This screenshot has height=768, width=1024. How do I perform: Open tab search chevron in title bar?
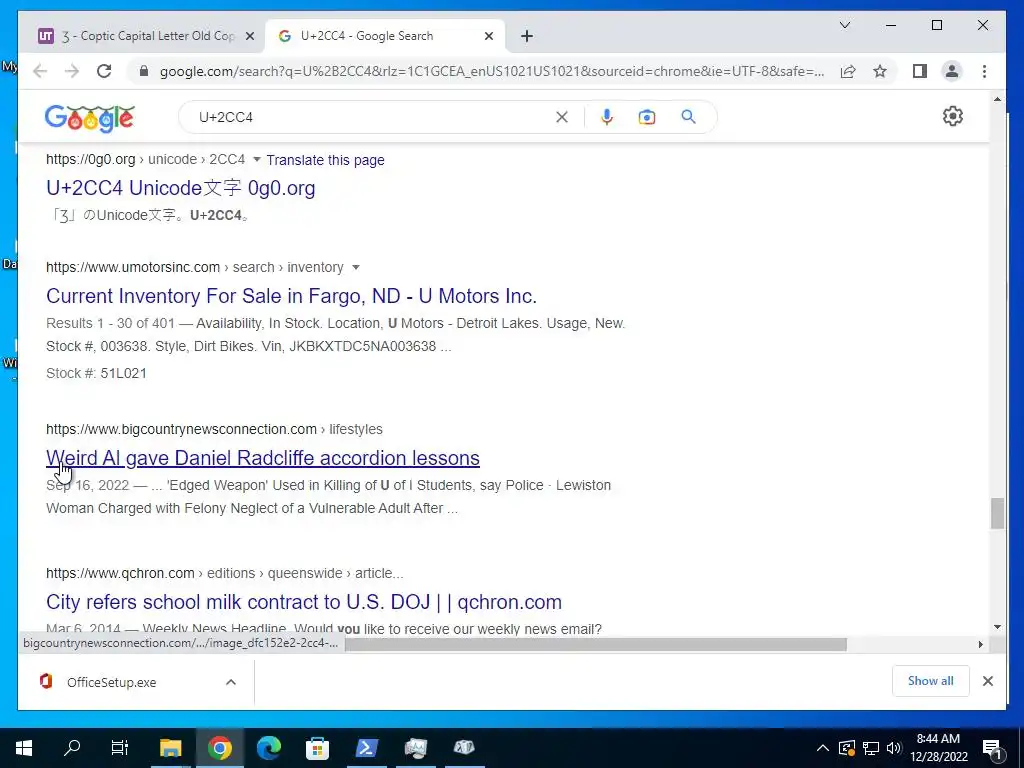844,25
